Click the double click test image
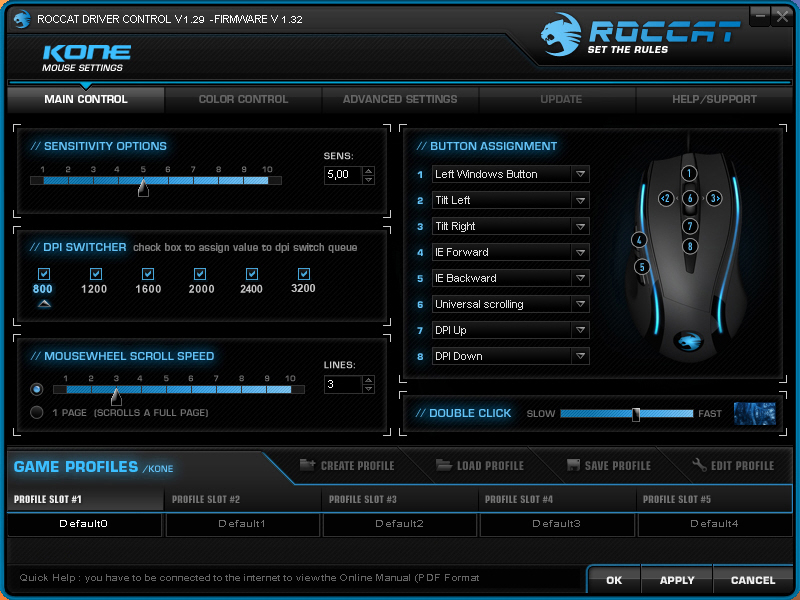800x600 pixels. pos(755,413)
